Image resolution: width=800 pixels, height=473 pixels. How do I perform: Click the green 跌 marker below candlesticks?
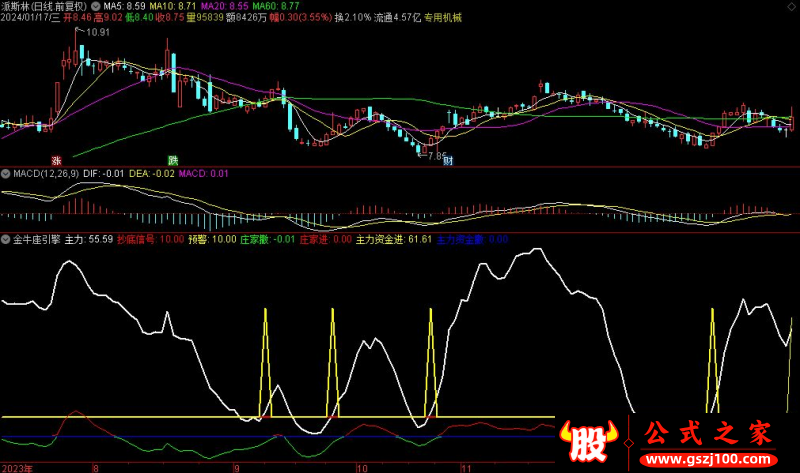[x=172, y=160]
